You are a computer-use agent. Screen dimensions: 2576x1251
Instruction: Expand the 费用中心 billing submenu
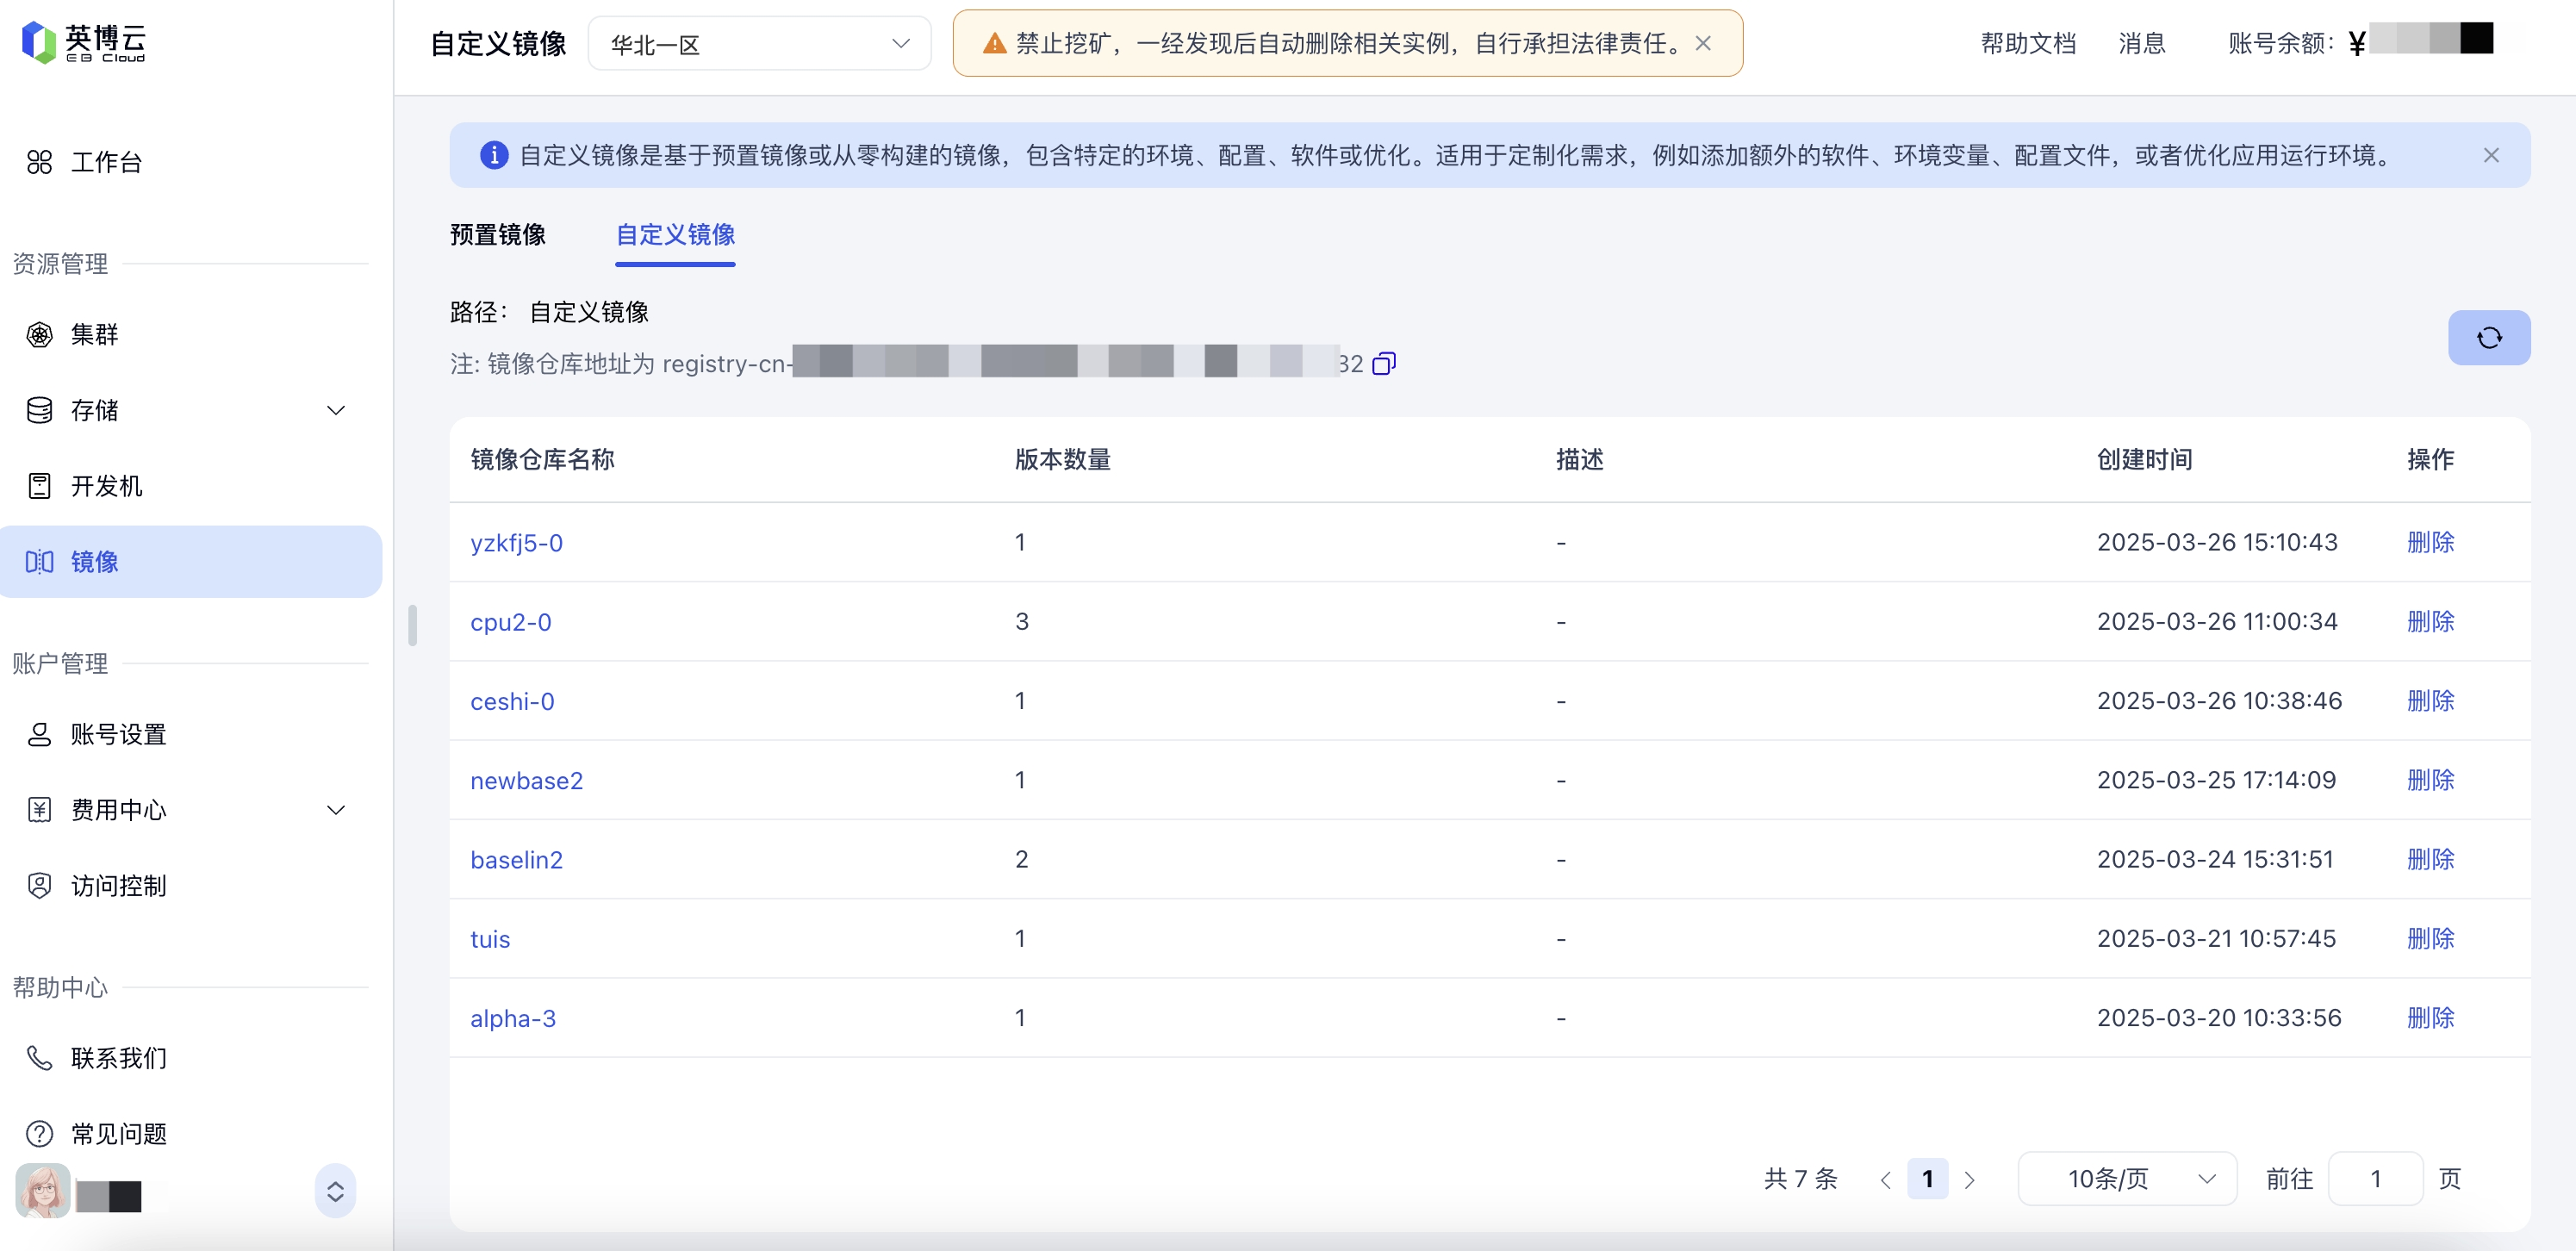[x=336, y=809]
